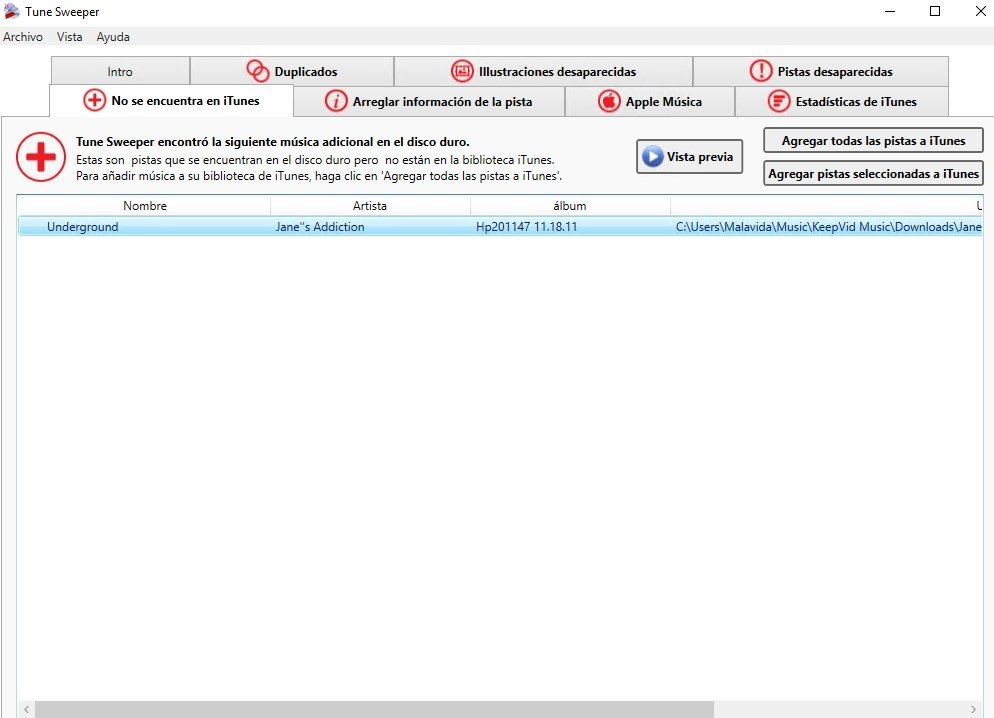Click the Pistas desaparecidas exclamation icon

[761, 71]
